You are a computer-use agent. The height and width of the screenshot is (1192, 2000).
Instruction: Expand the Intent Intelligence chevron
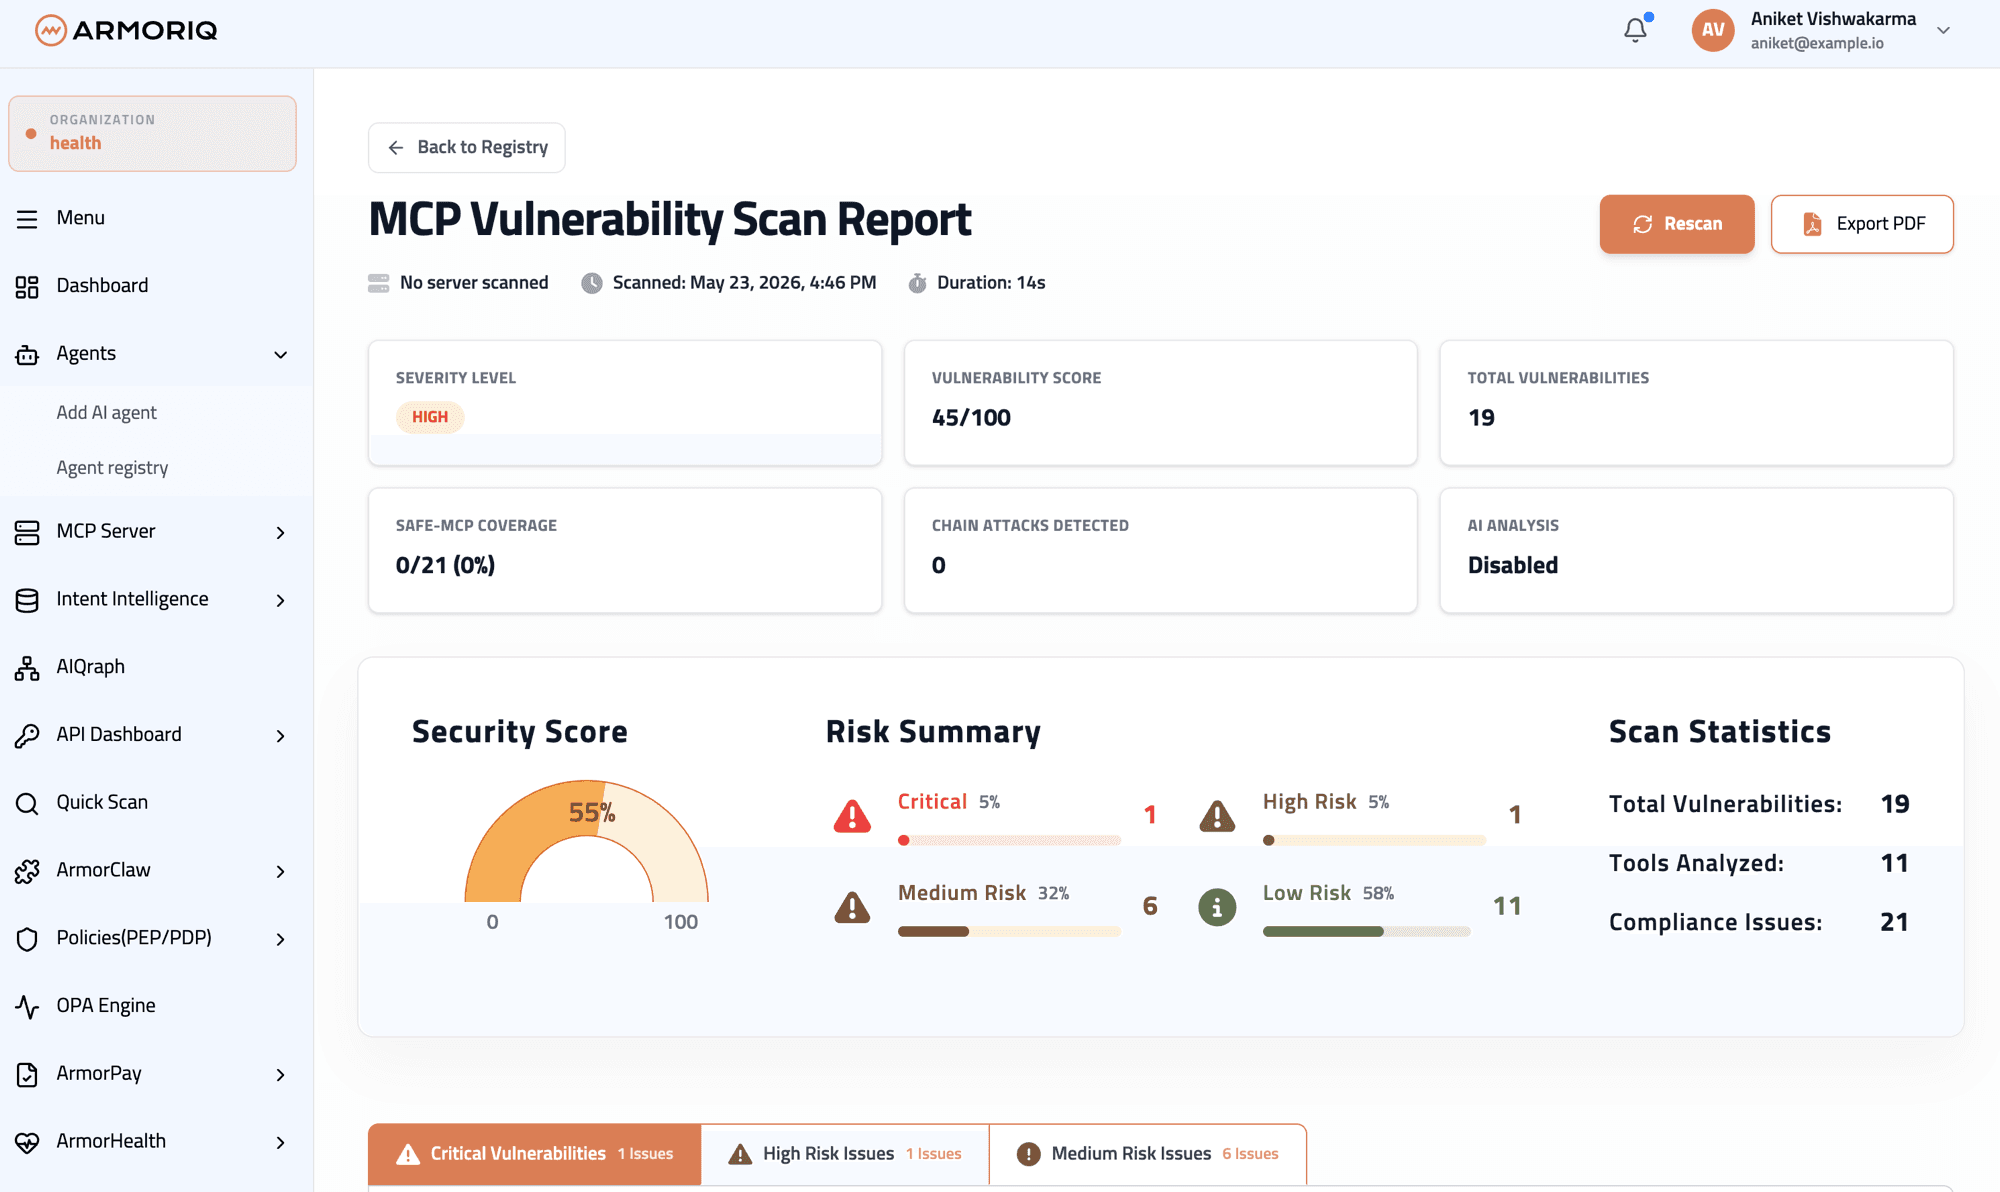tap(281, 600)
